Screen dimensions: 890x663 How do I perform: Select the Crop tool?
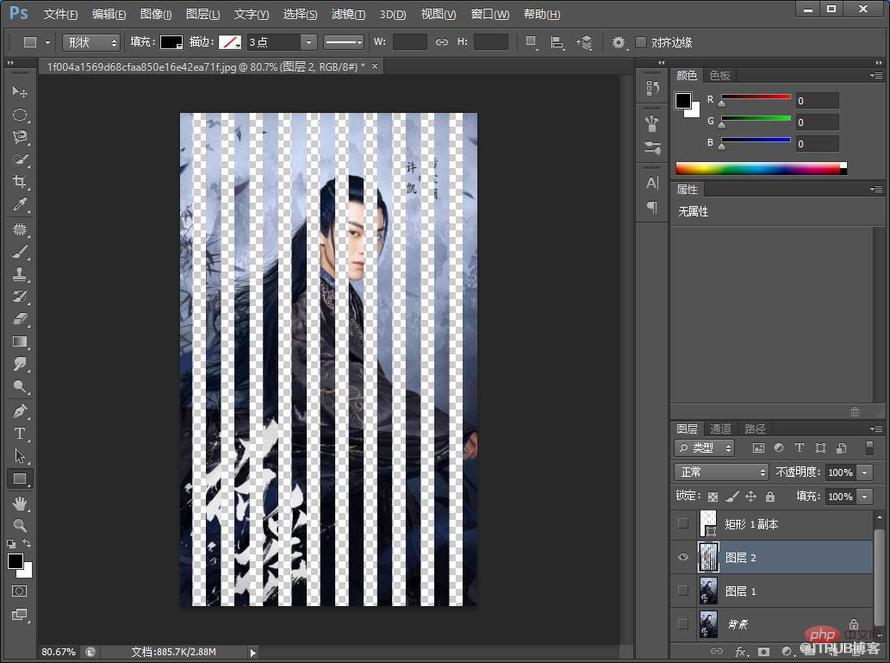[x=20, y=182]
